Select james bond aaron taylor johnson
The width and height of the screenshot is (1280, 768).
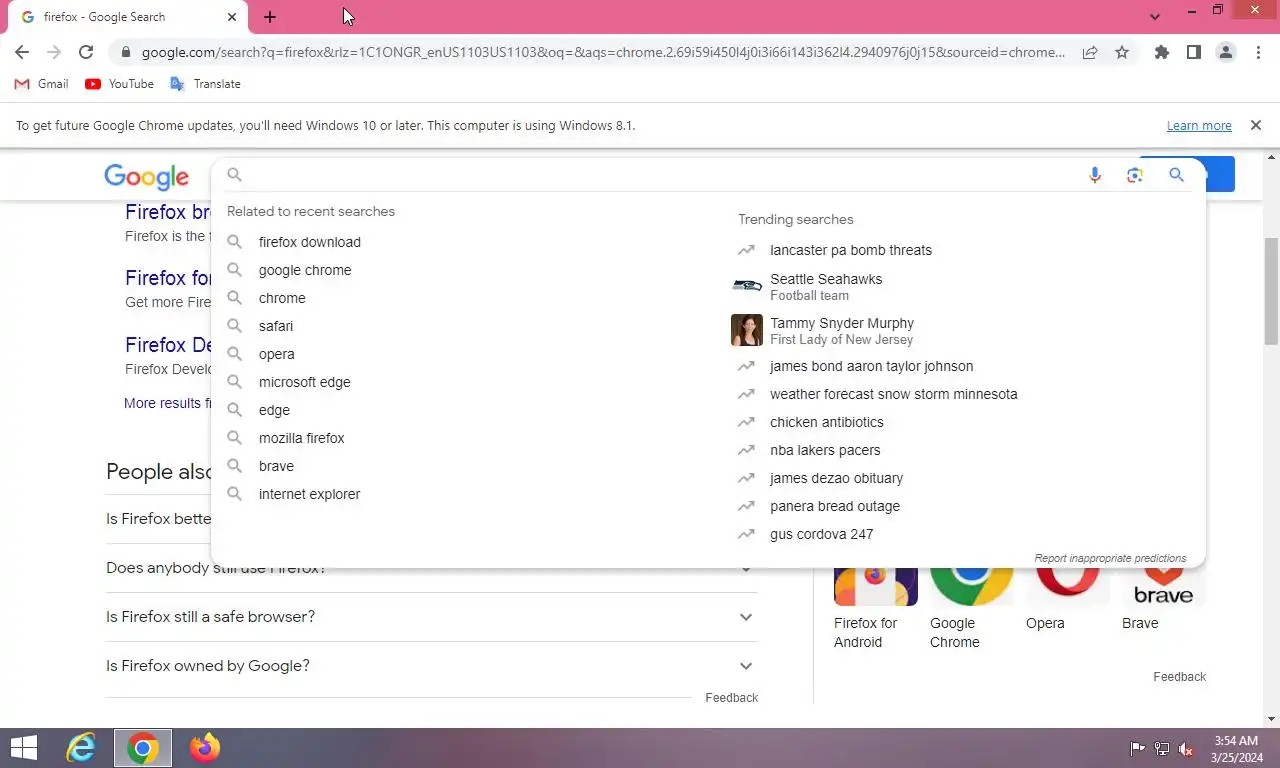point(871,366)
